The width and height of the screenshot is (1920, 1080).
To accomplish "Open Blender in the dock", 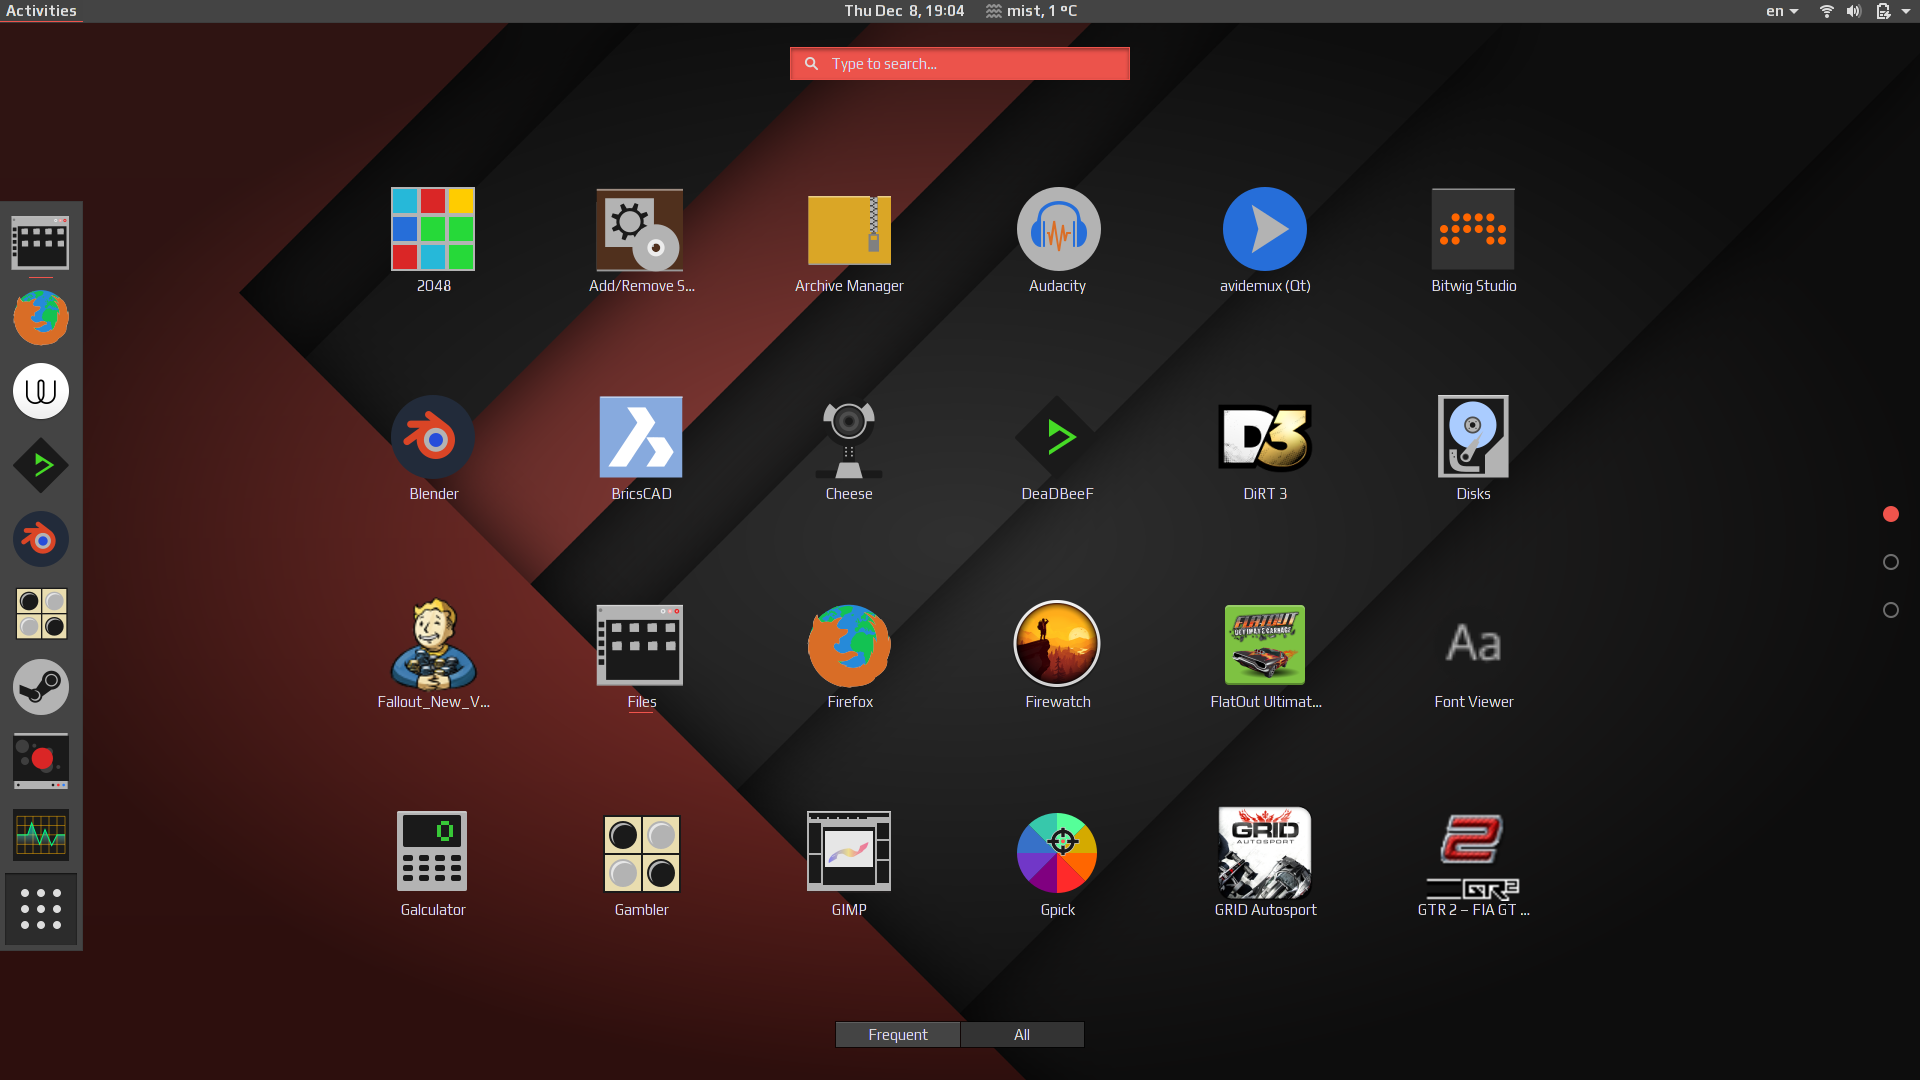I will pos(41,539).
